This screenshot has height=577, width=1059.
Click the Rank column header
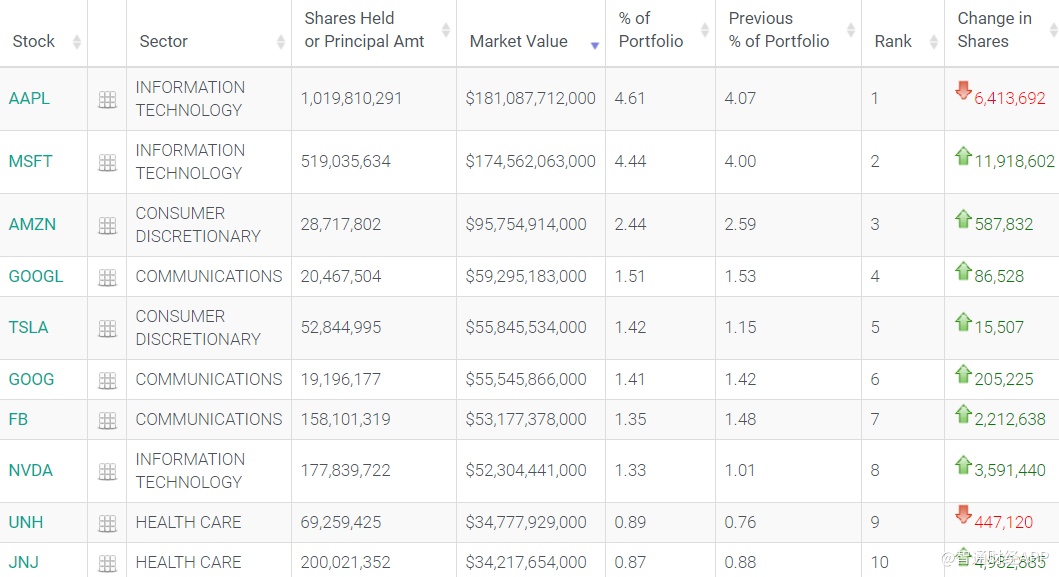click(x=893, y=41)
